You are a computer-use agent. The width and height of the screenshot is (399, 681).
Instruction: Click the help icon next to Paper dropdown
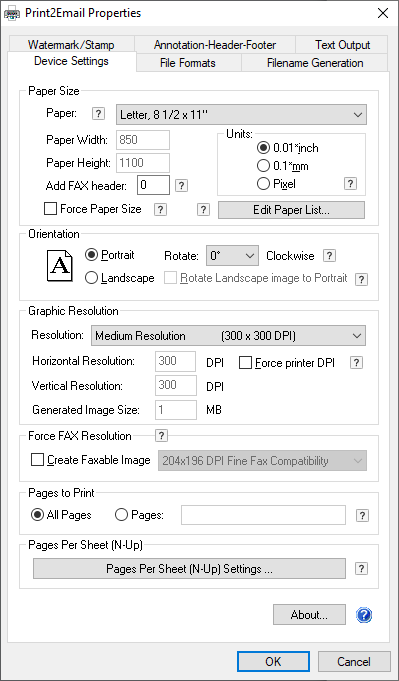(99, 114)
